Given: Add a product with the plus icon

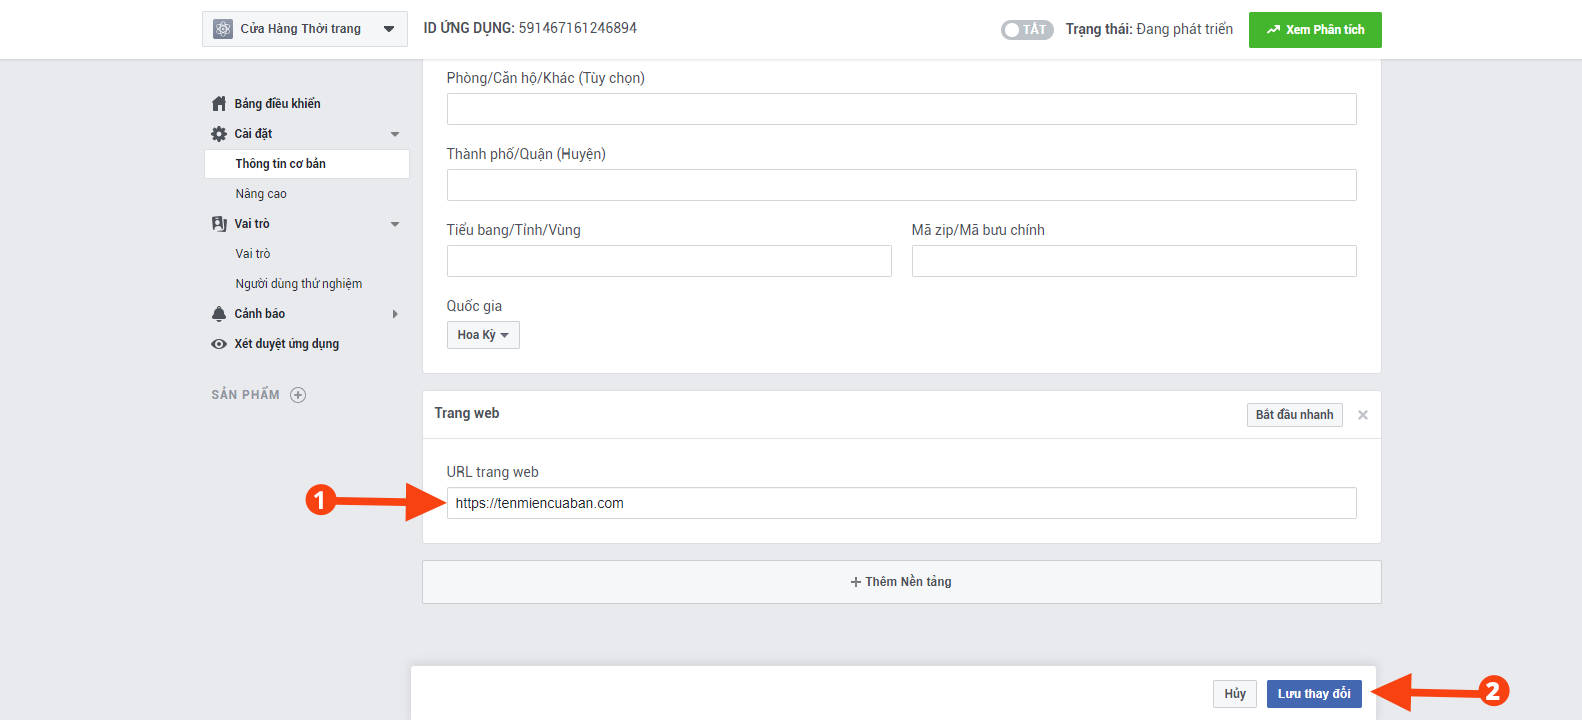Looking at the screenshot, I should [298, 395].
